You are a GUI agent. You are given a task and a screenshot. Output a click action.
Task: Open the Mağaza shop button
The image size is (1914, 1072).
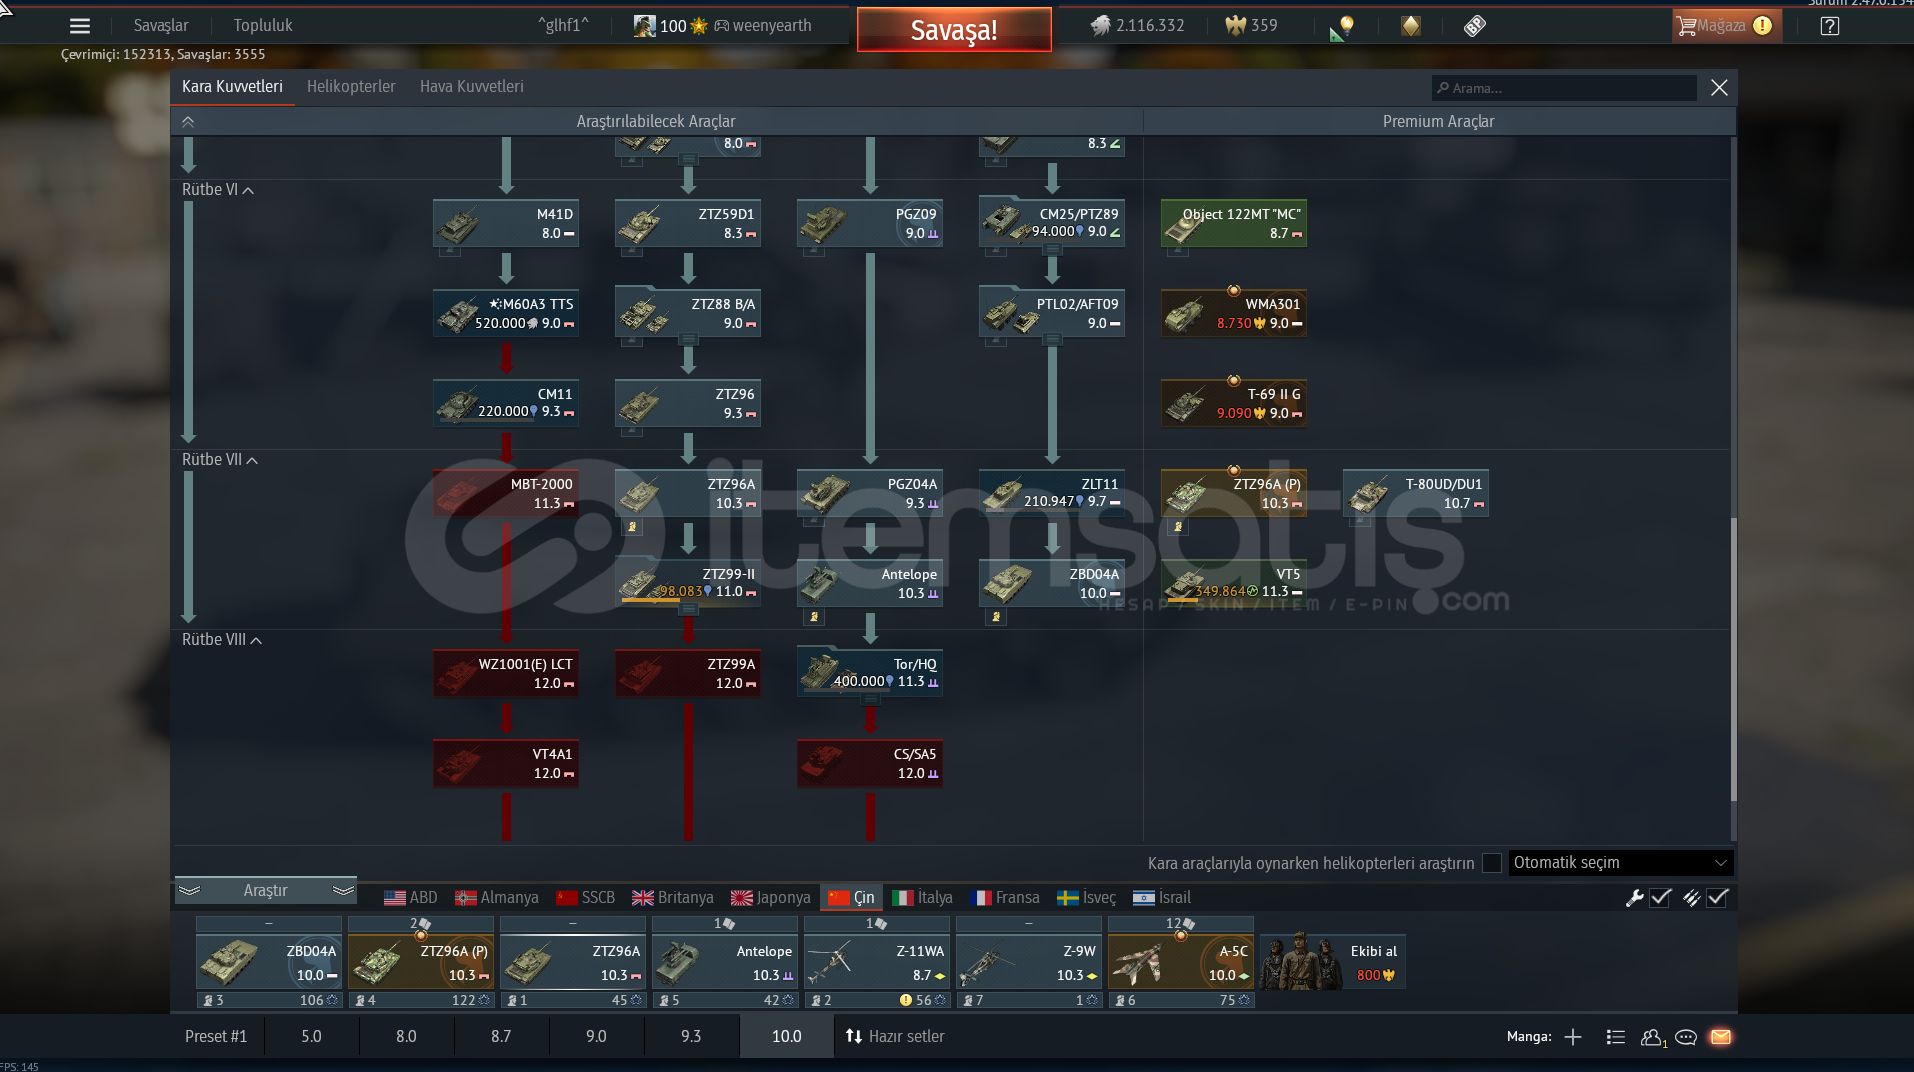[1726, 26]
